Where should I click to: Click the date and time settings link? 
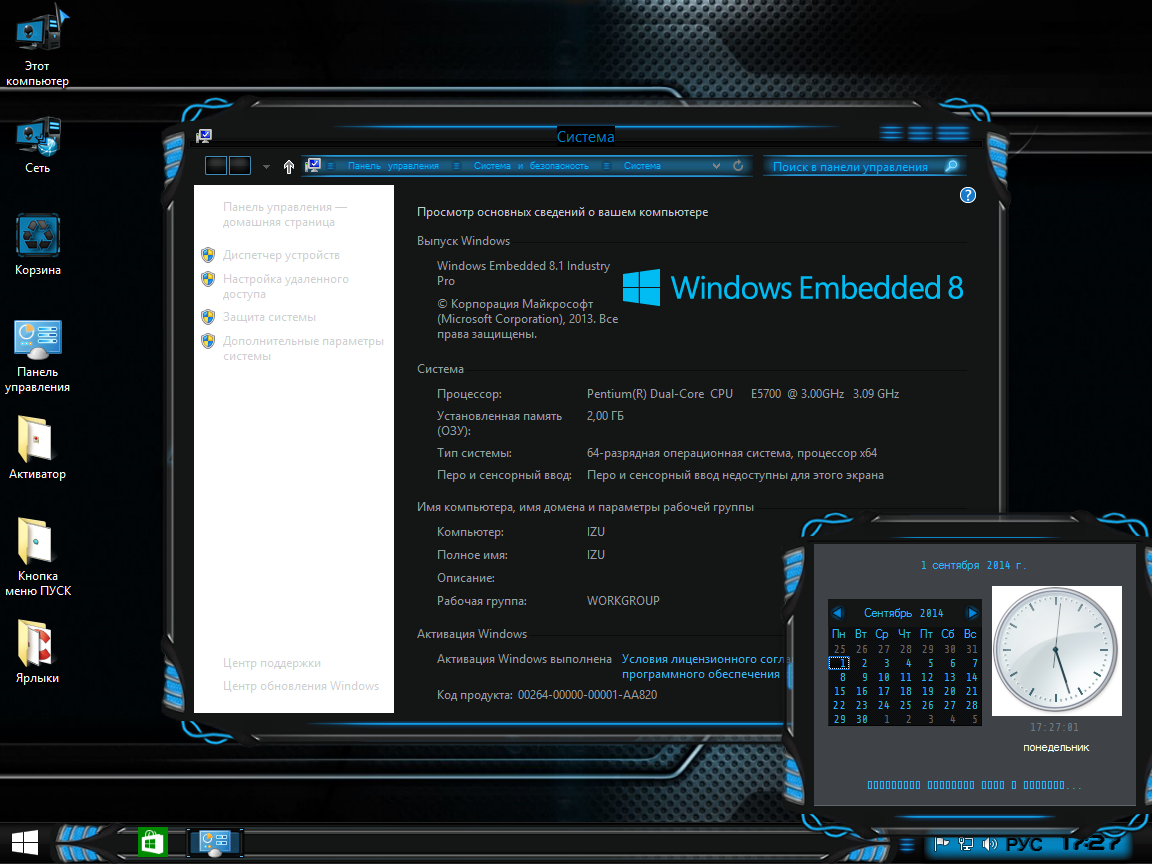point(974,785)
